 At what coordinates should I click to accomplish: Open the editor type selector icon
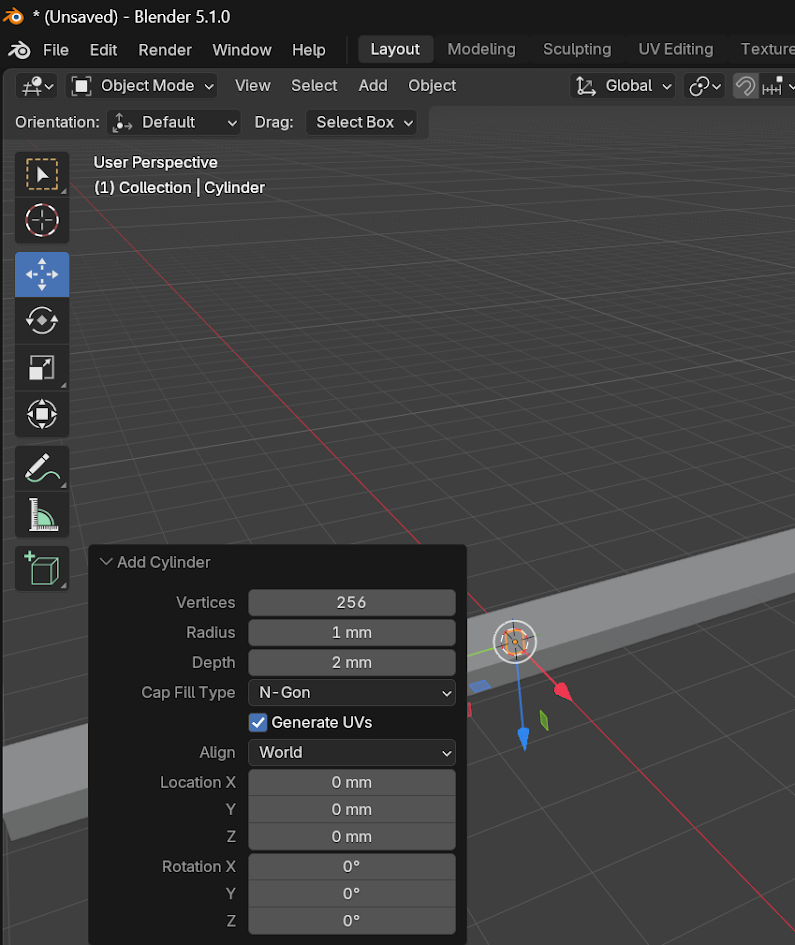coord(37,86)
